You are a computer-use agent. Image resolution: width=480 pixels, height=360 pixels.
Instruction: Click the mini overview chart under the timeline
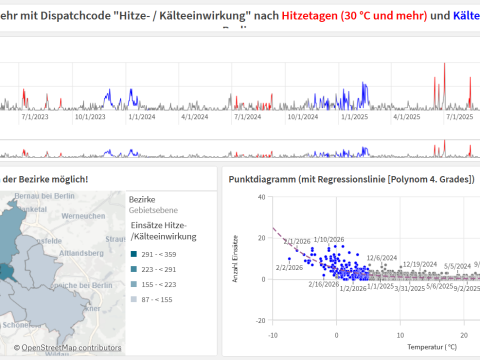tap(240, 149)
